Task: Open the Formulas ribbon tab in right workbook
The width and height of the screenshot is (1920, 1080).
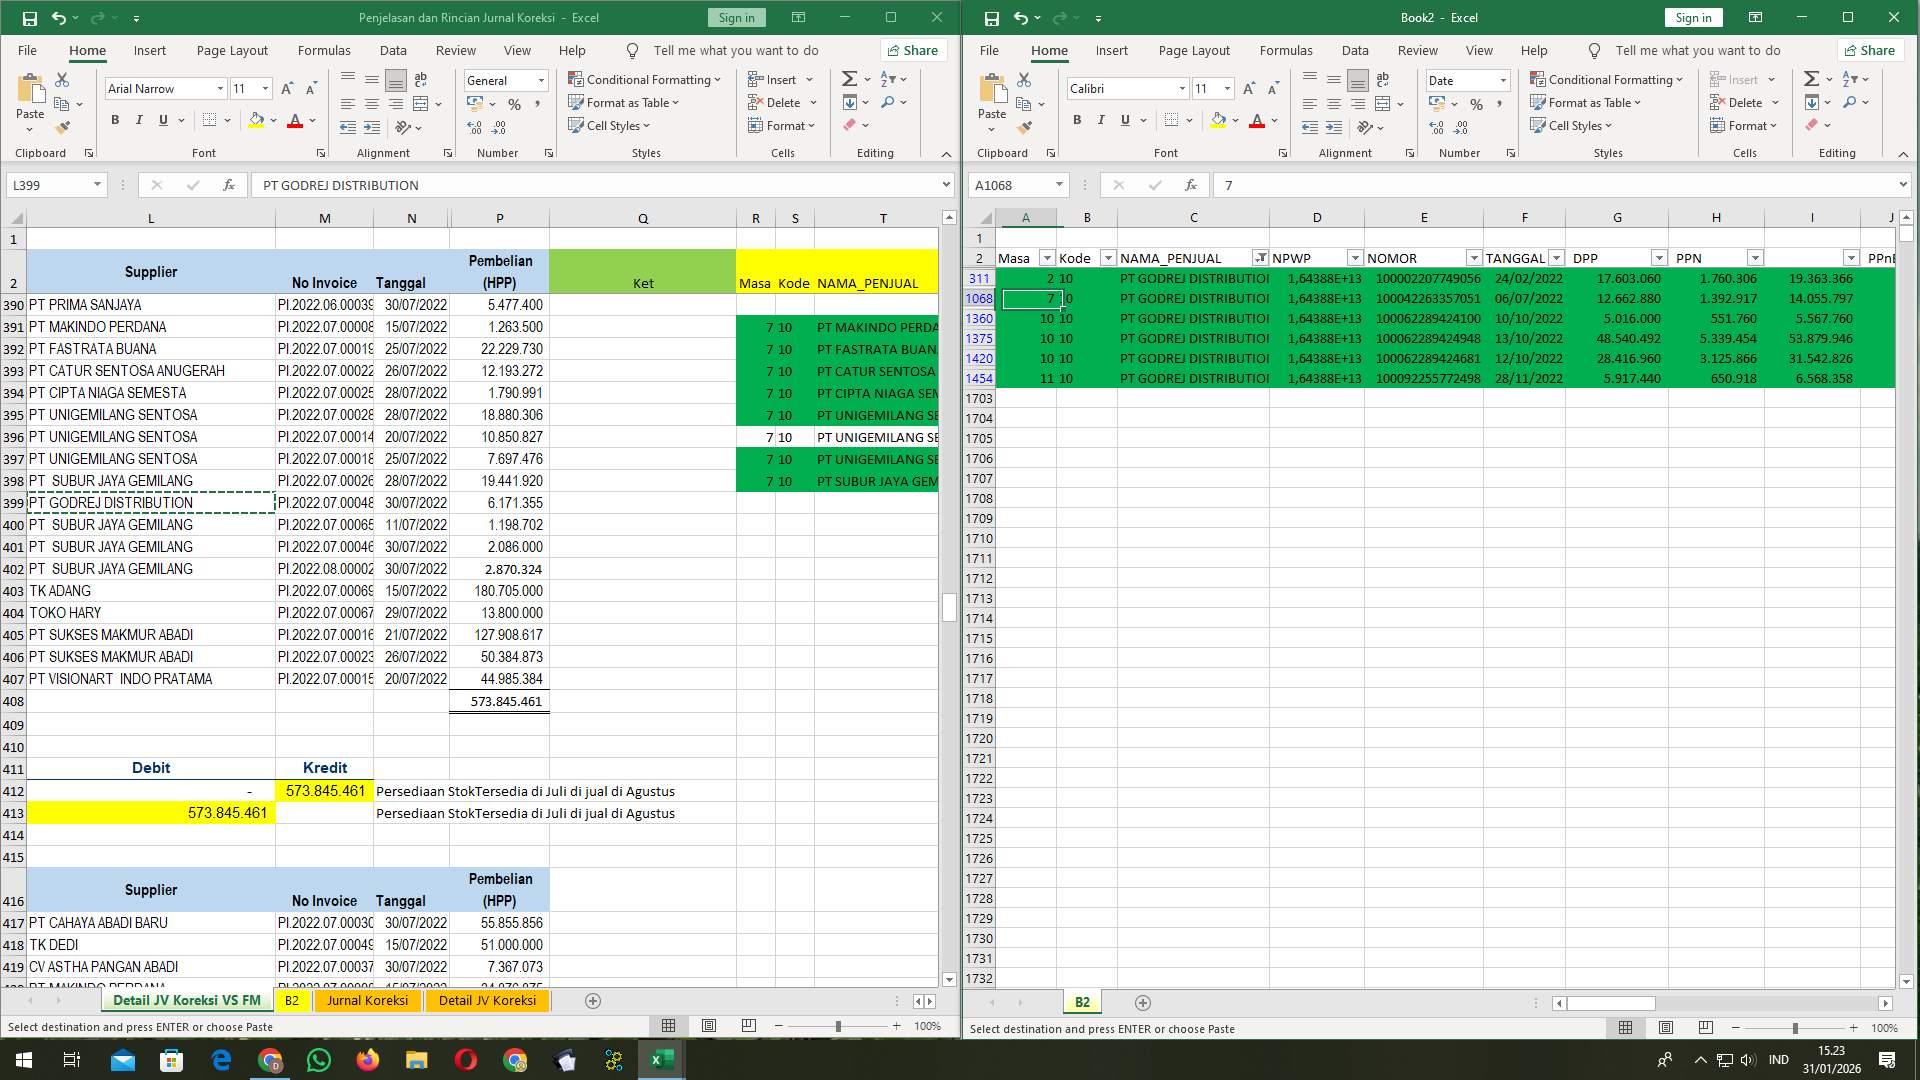Action: pos(1287,50)
